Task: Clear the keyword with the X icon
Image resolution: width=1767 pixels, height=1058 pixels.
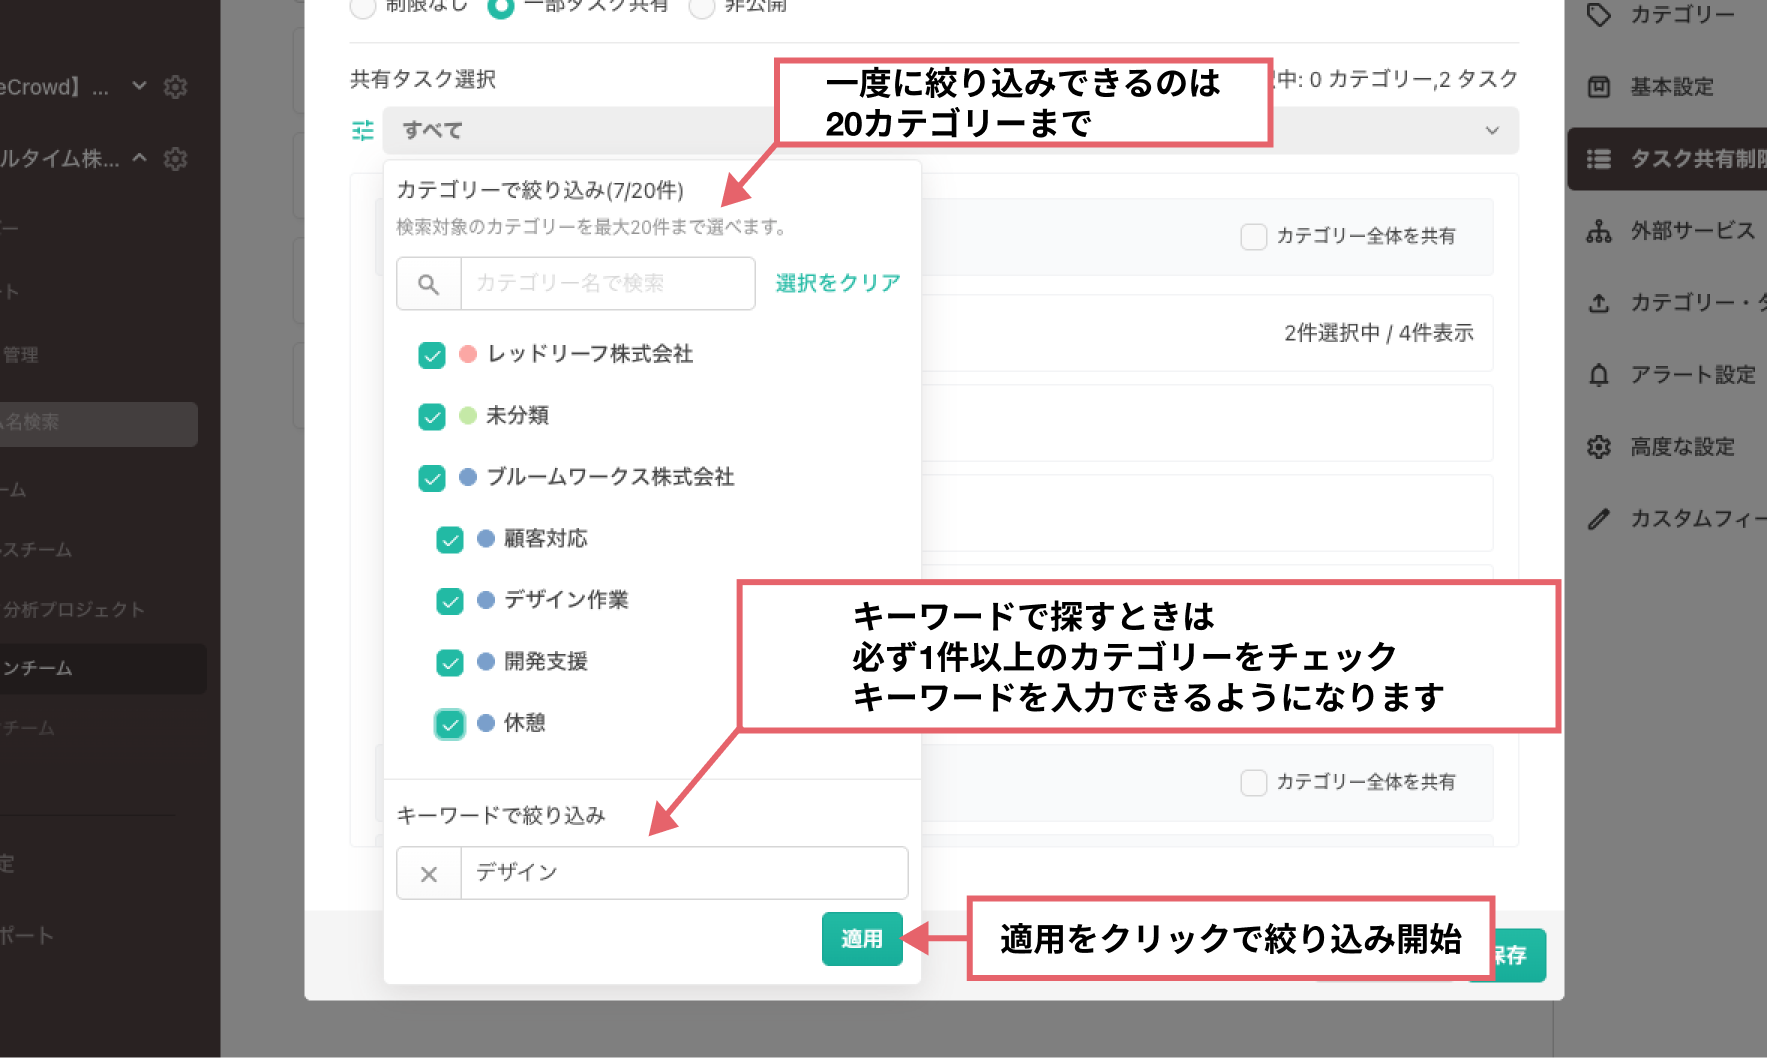Action: pyautogui.click(x=429, y=874)
